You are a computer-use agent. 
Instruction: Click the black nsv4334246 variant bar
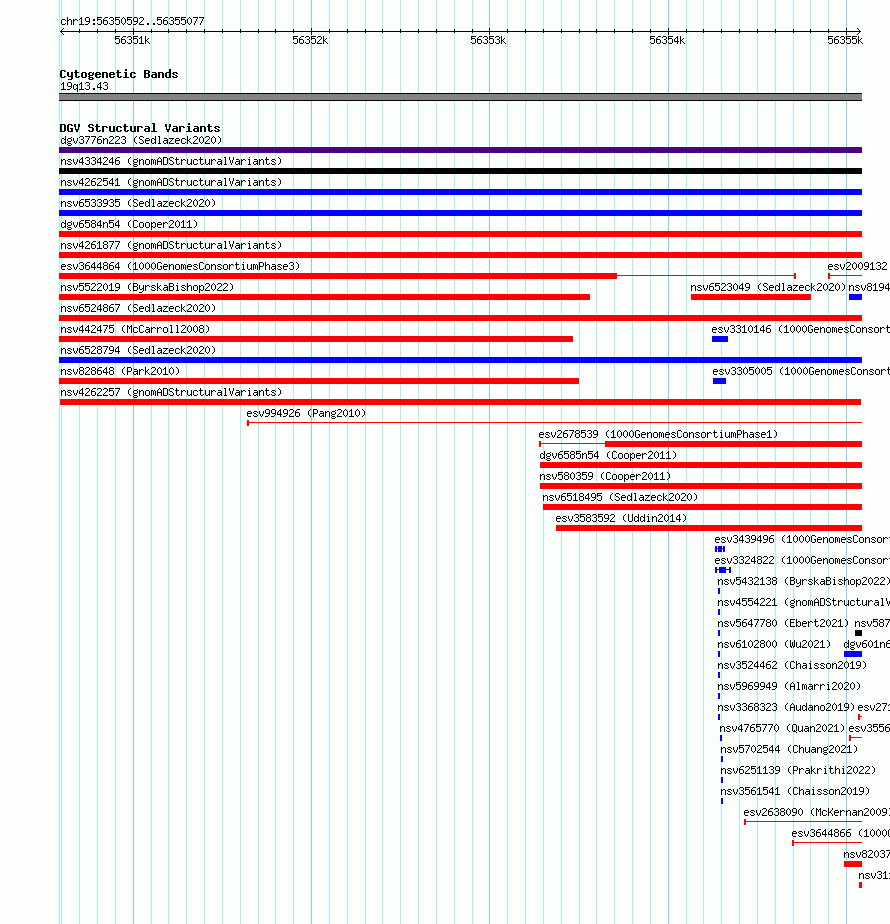tap(460, 171)
